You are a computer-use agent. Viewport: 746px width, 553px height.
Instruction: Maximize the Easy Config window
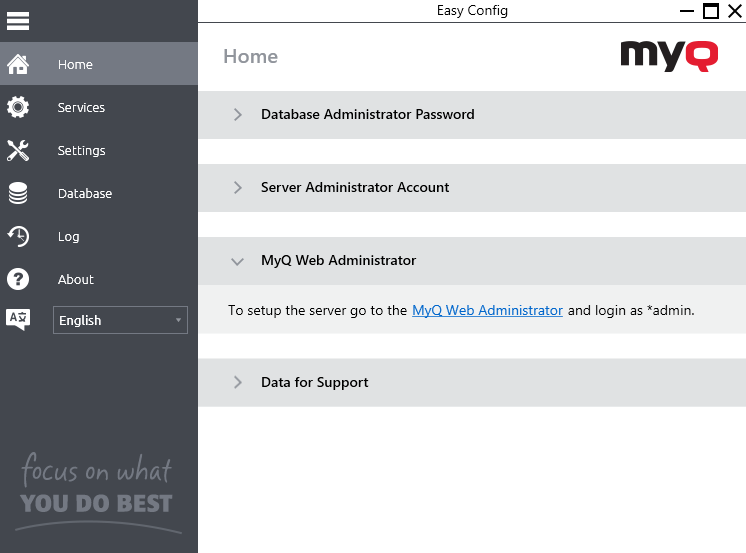[711, 11]
